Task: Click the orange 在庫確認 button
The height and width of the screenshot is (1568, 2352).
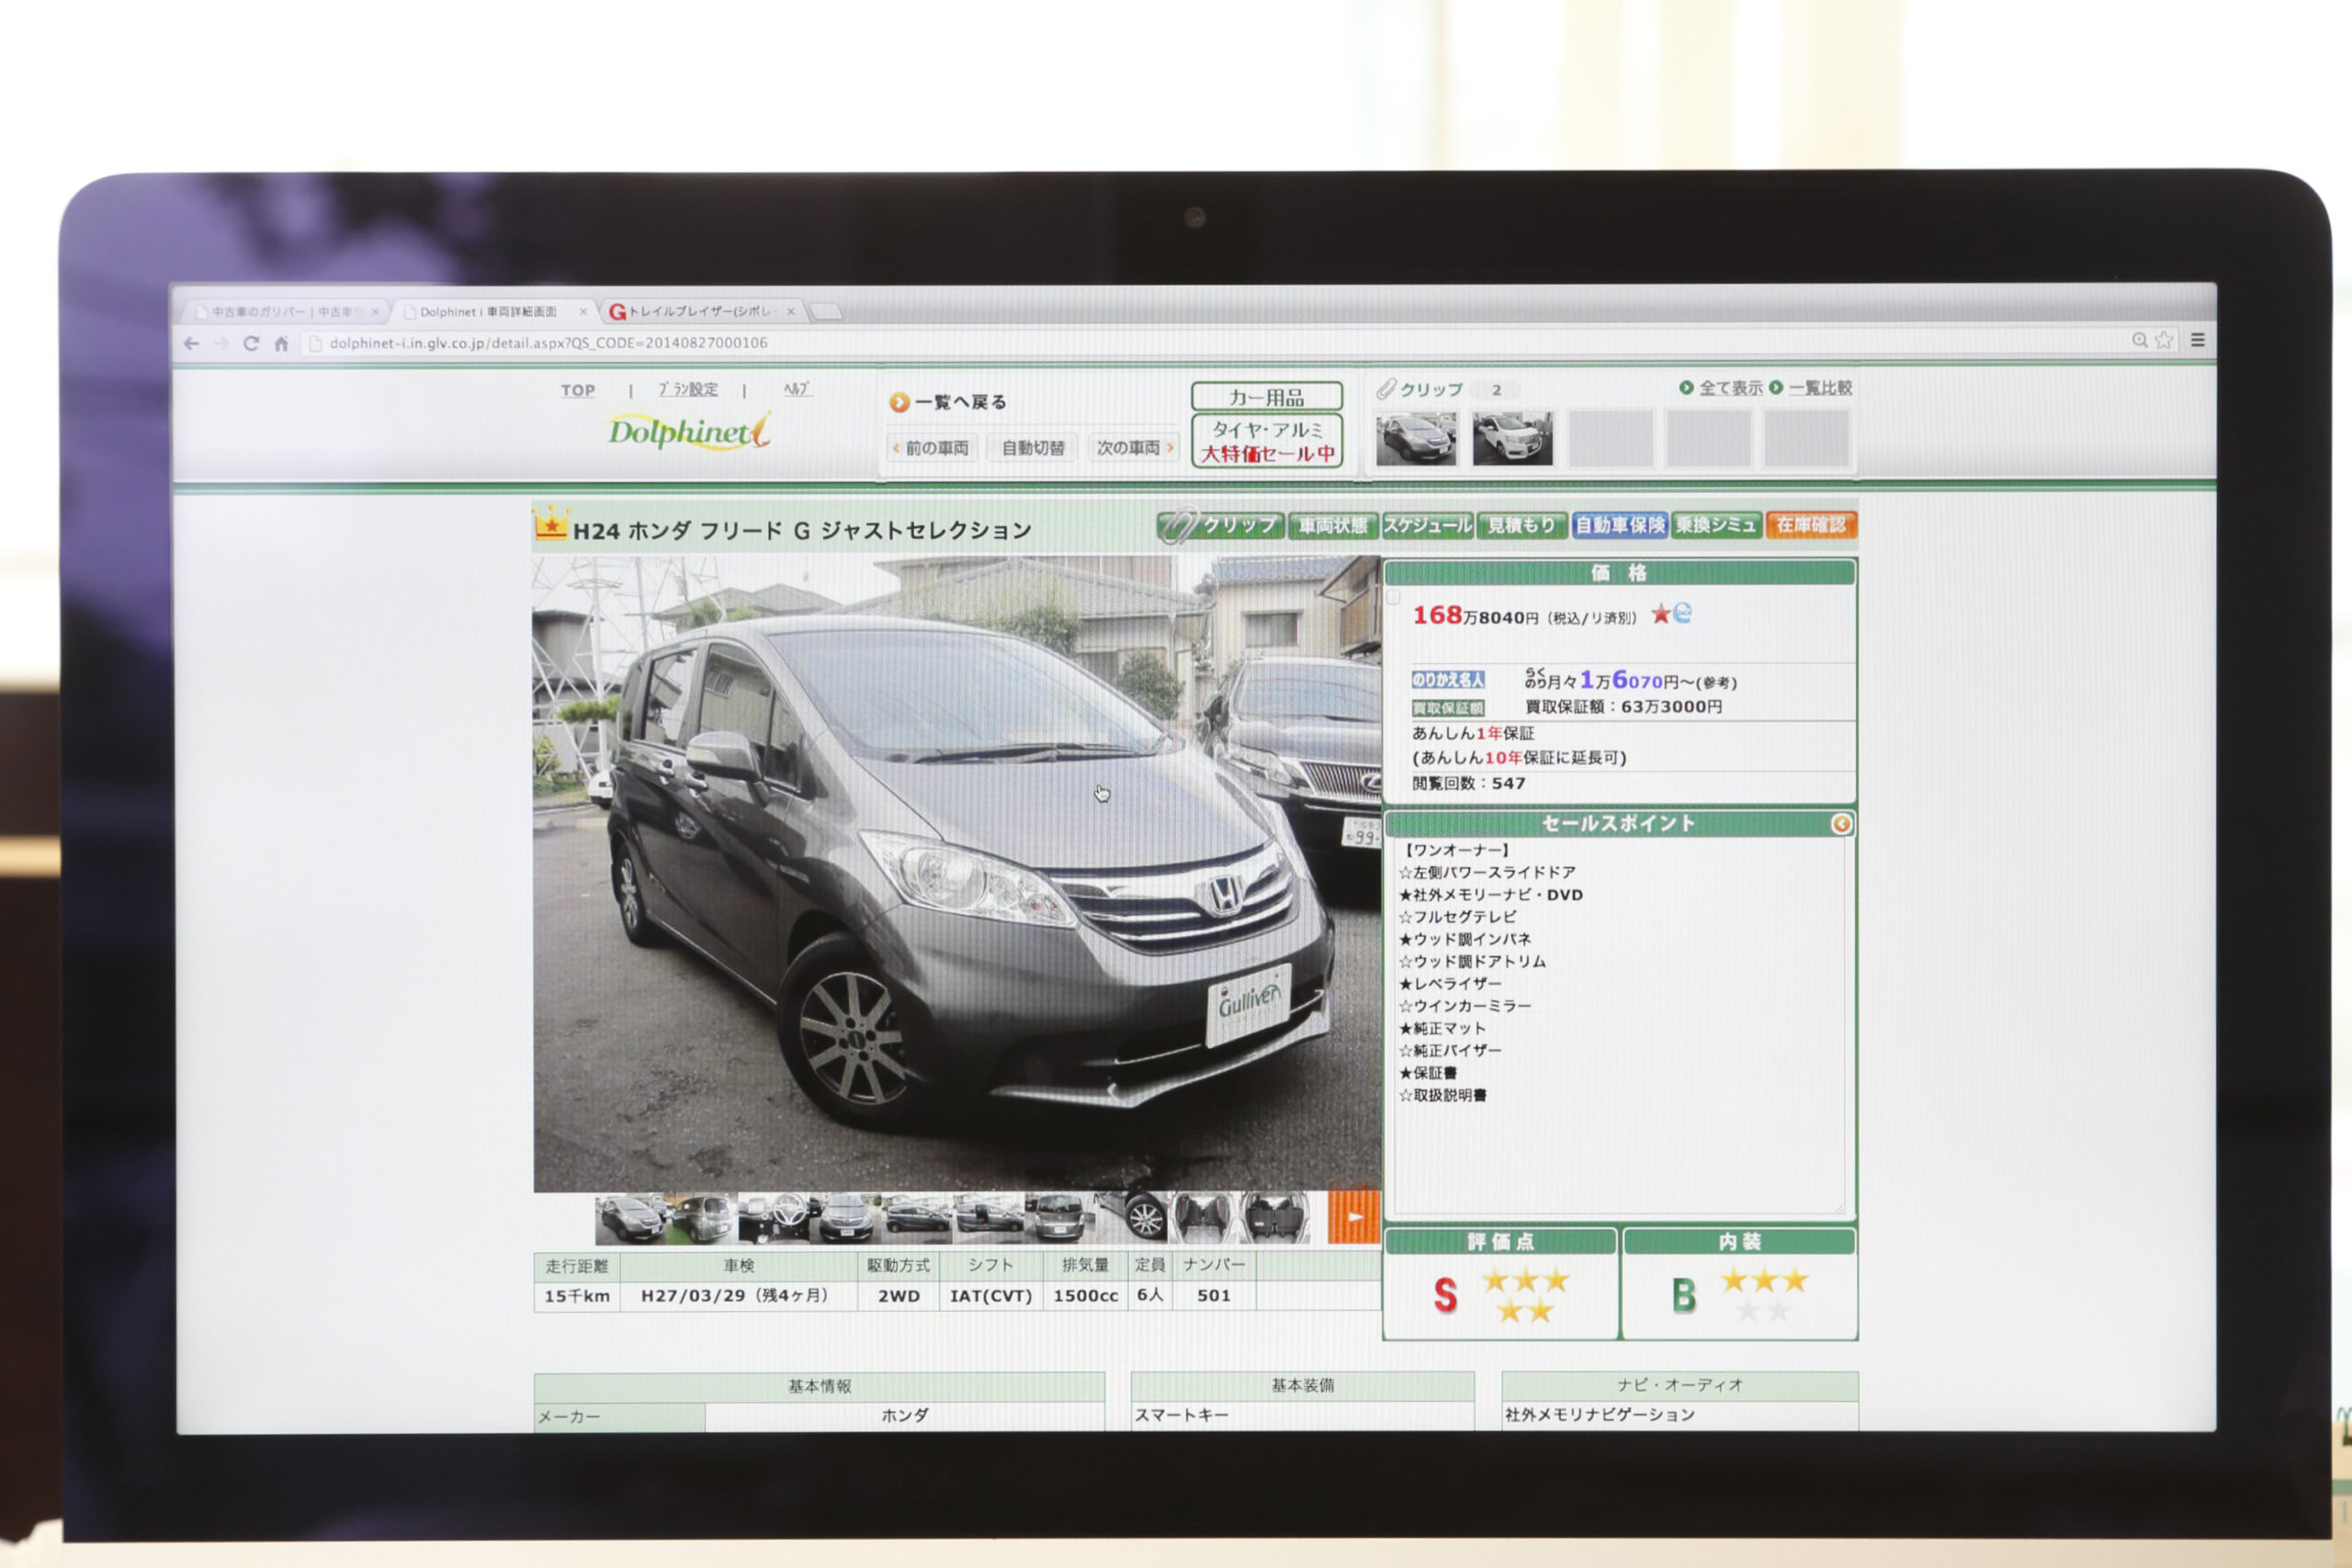Action: coord(1811,525)
